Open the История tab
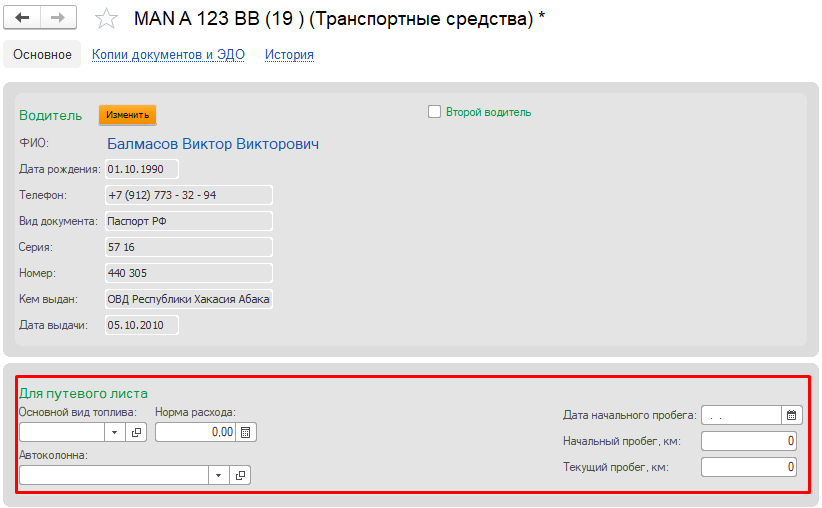This screenshot has width=822, height=508. (289, 55)
